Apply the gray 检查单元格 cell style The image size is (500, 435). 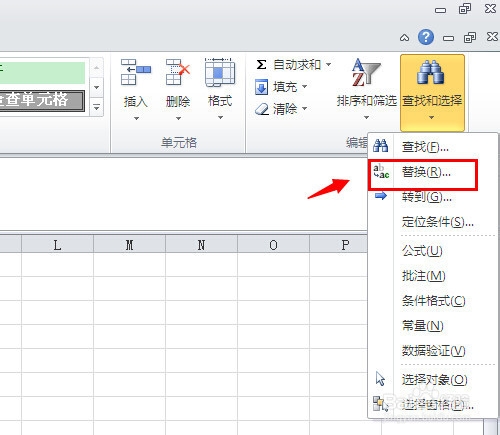click(x=42, y=100)
